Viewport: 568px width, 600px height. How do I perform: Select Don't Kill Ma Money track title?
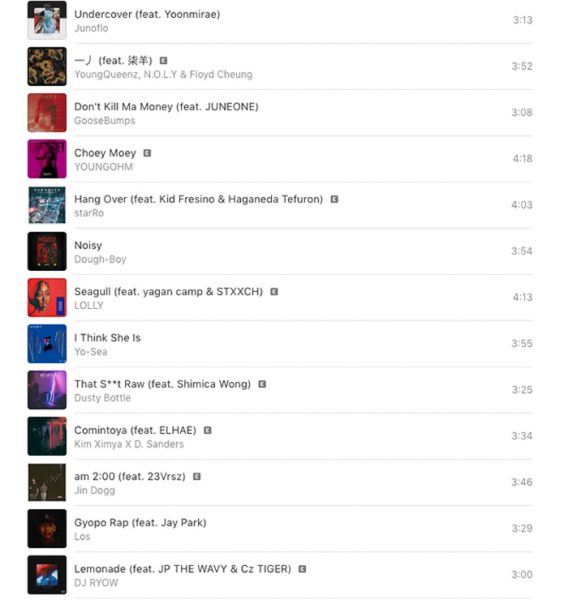[166, 107]
